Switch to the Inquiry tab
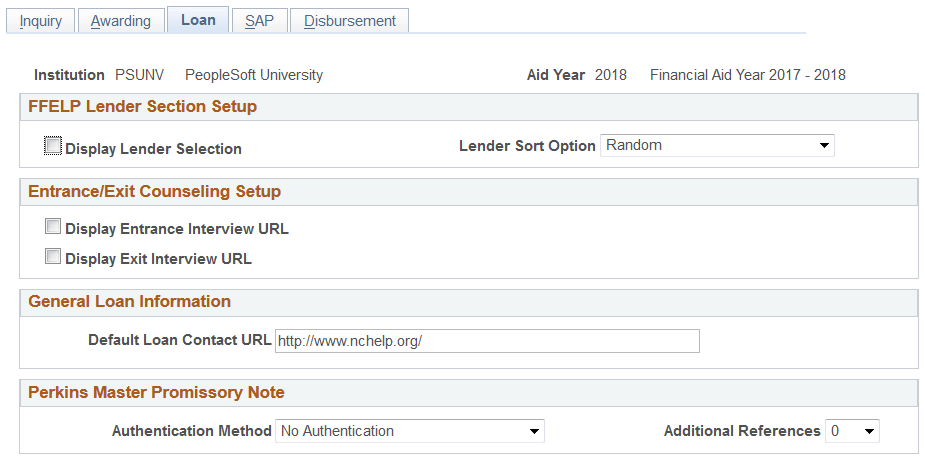The height and width of the screenshot is (461, 925). [40, 21]
